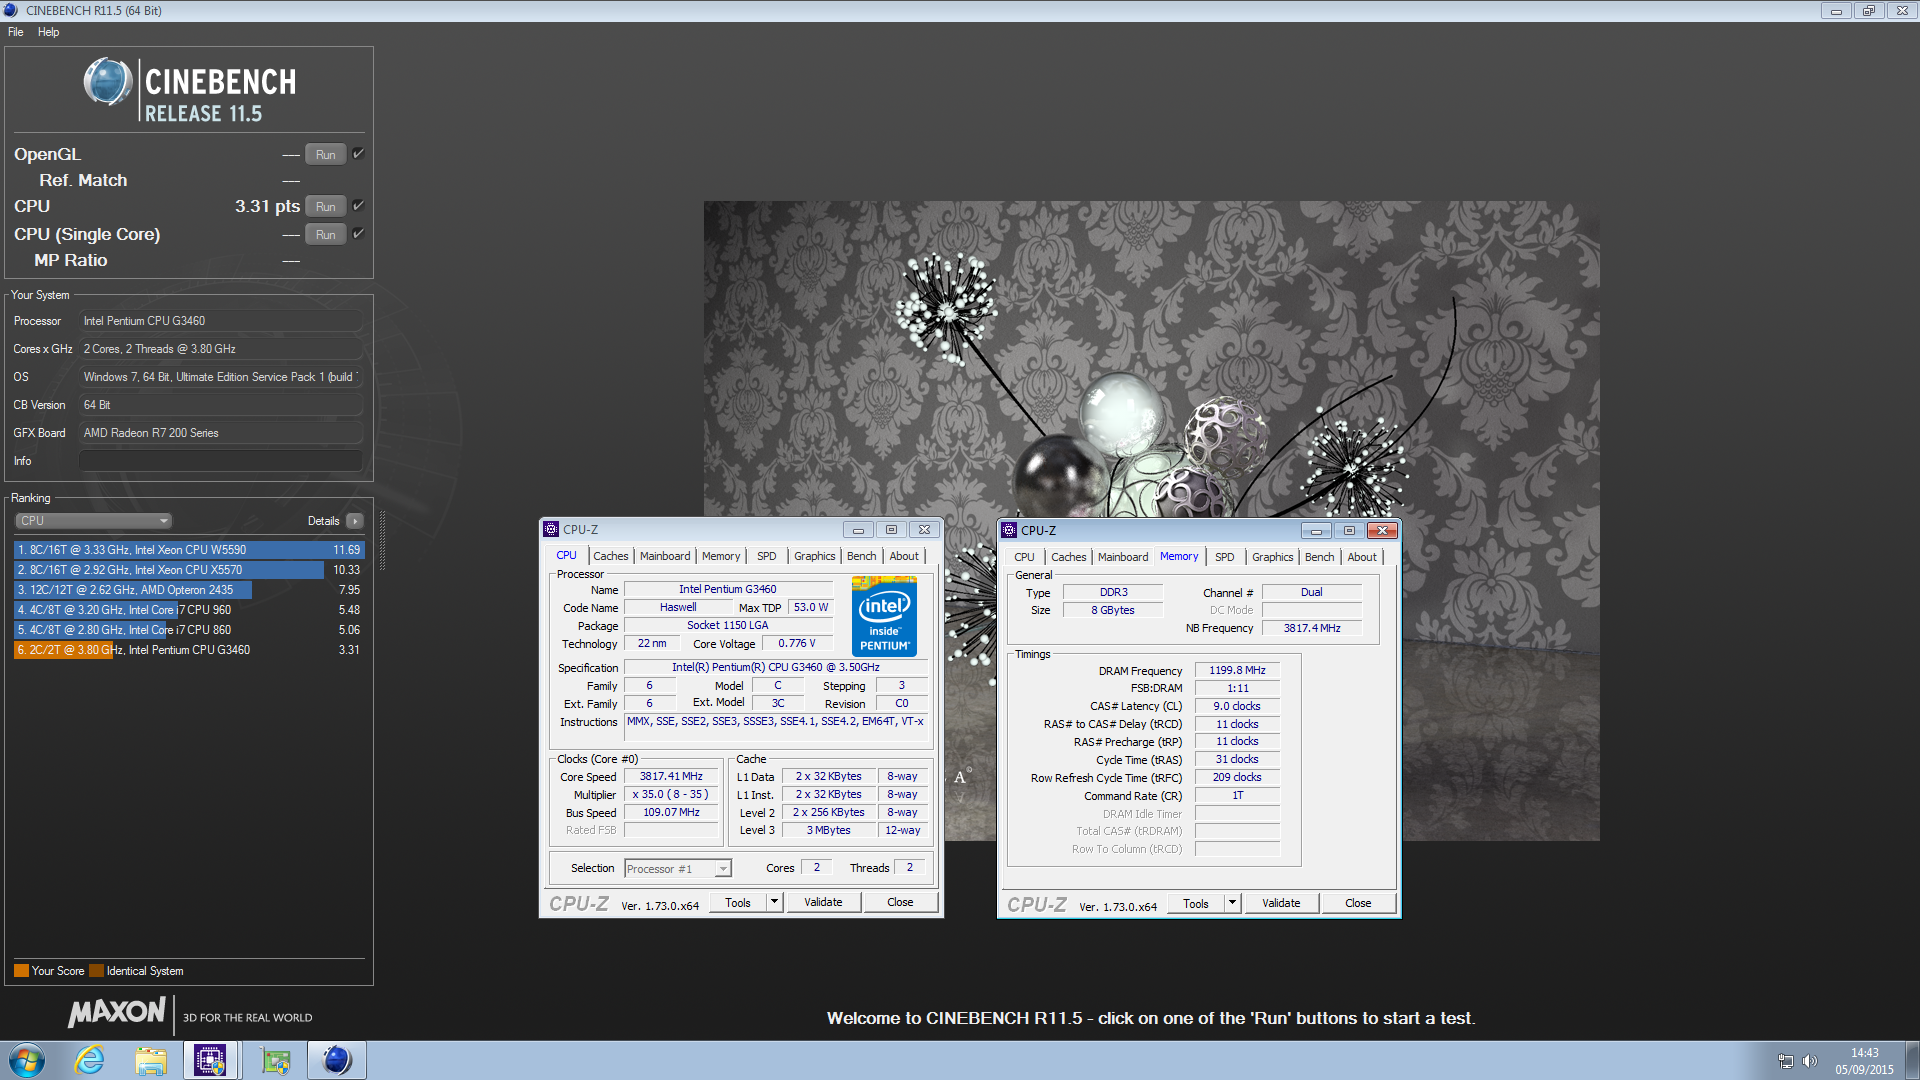This screenshot has height=1080, width=1920.
Task: Click Close button in right CPU-Z window
Action: [x=1358, y=903]
